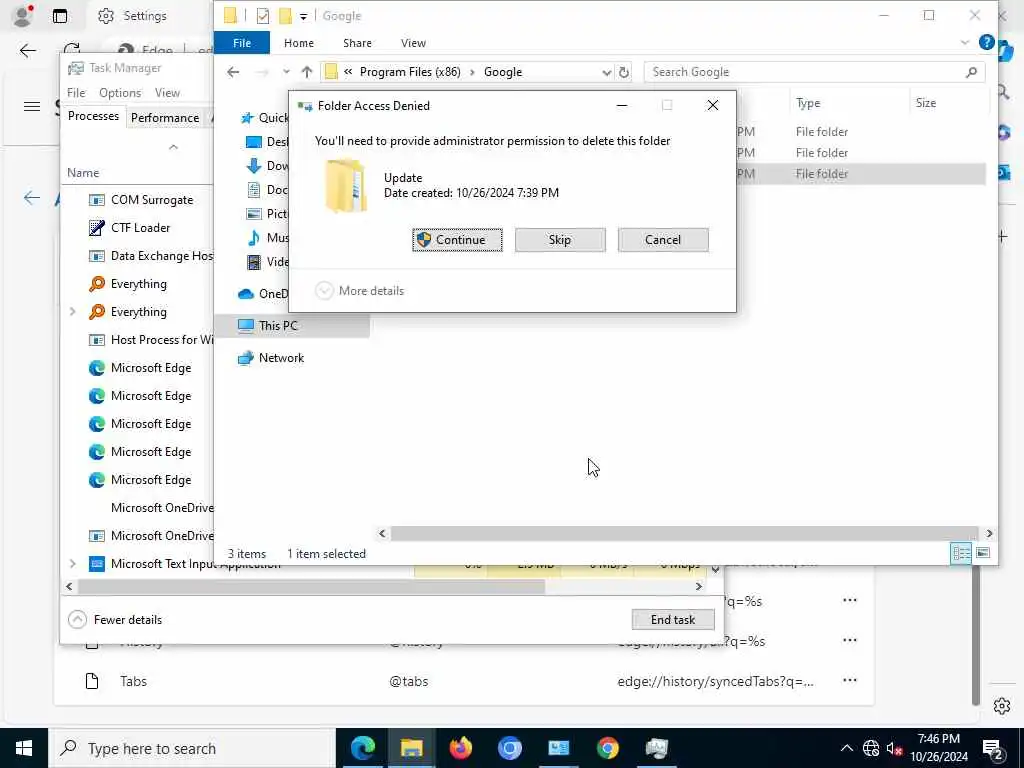
Task: Click Name column header in Task Manager
Action: [x=83, y=172]
